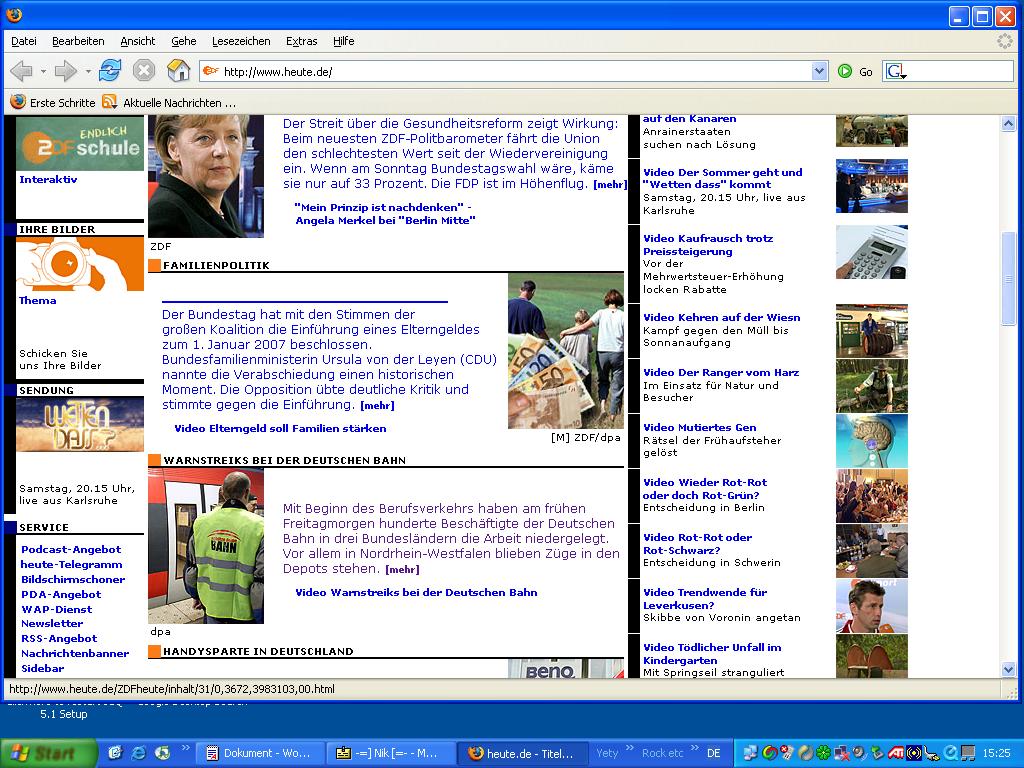1024x768 pixels.
Task: Open the Newsletter service link
Action: (x=52, y=624)
